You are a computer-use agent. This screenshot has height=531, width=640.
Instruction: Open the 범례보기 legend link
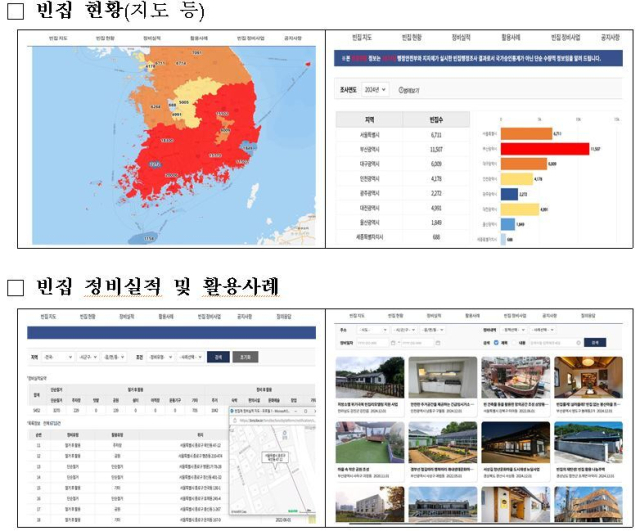(409, 91)
